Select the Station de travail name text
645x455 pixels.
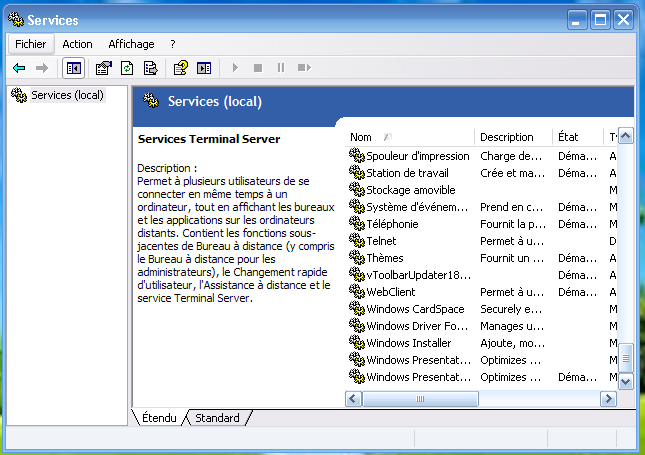pyautogui.click(x=407, y=173)
